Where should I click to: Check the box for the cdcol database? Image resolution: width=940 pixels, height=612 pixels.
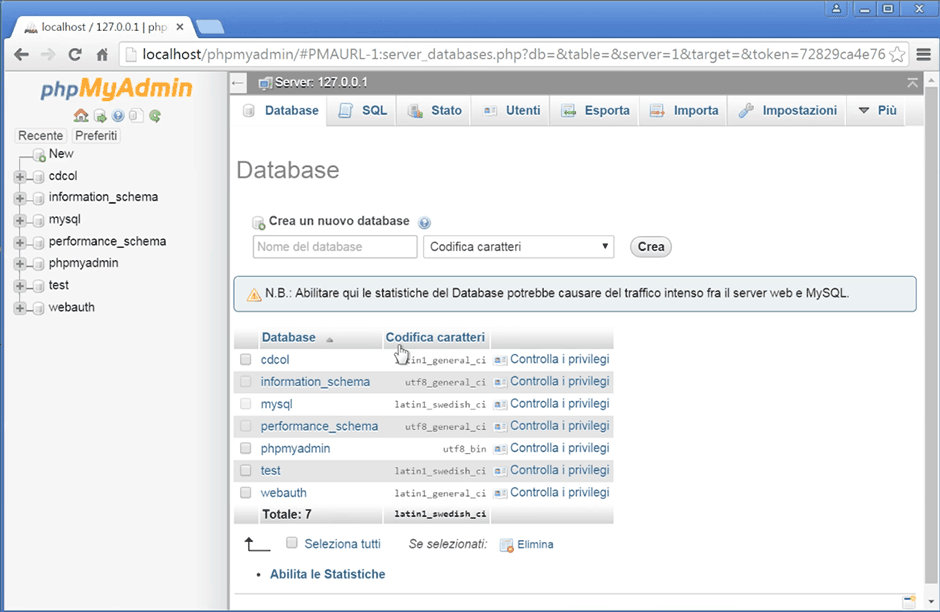coord(245,360)
